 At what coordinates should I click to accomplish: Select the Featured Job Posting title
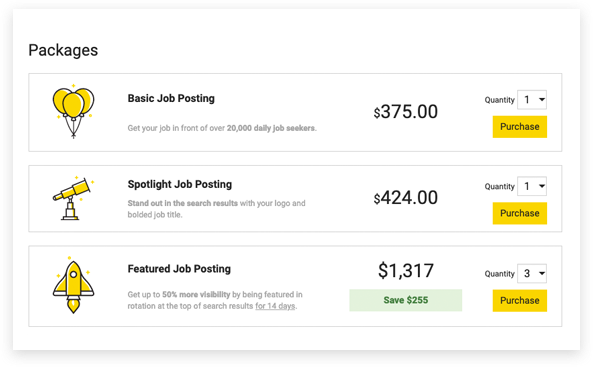(179, 269)
